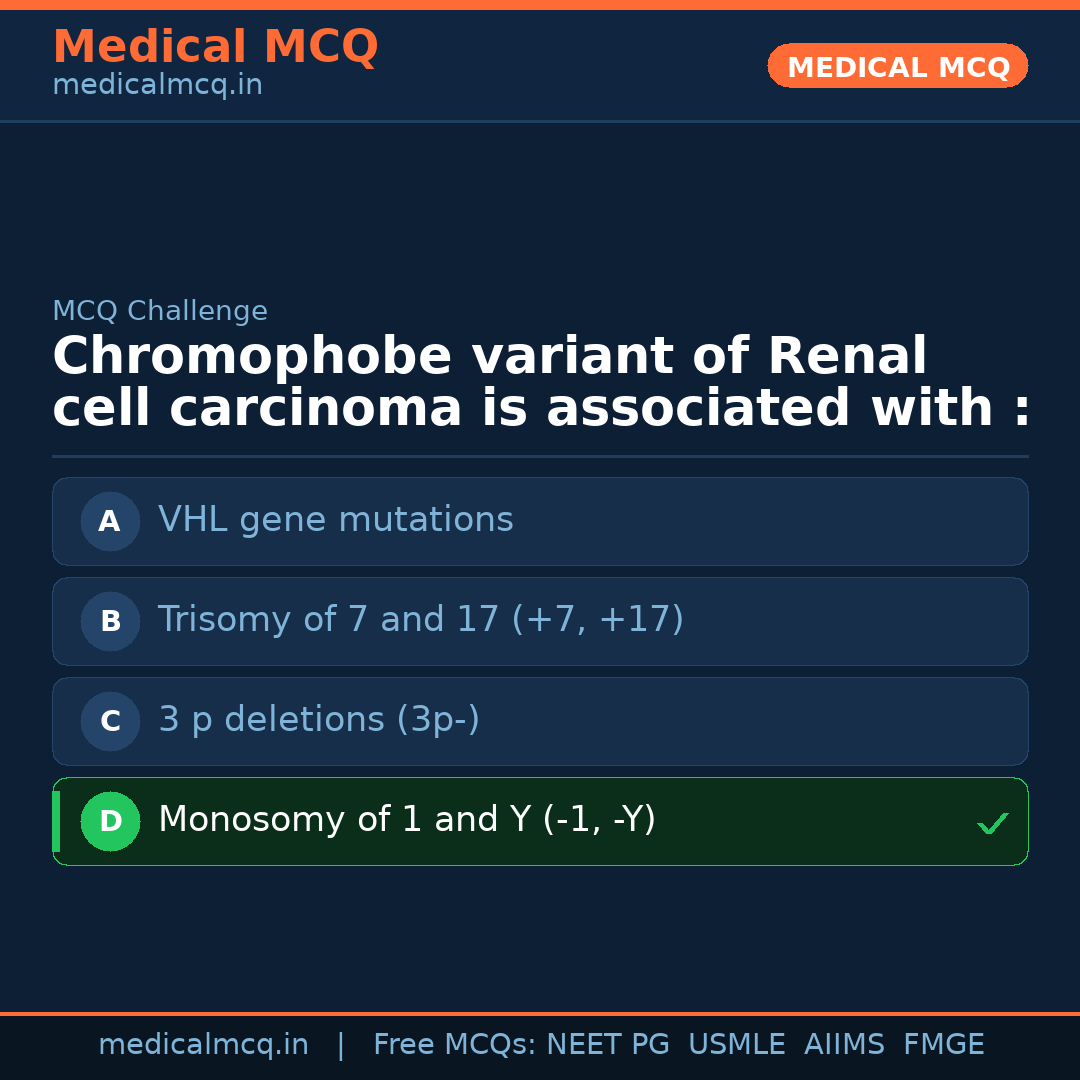Viewport: 1080px width, 1080px height.
Task: Click the FMGE footer label
Action: 943,1045
